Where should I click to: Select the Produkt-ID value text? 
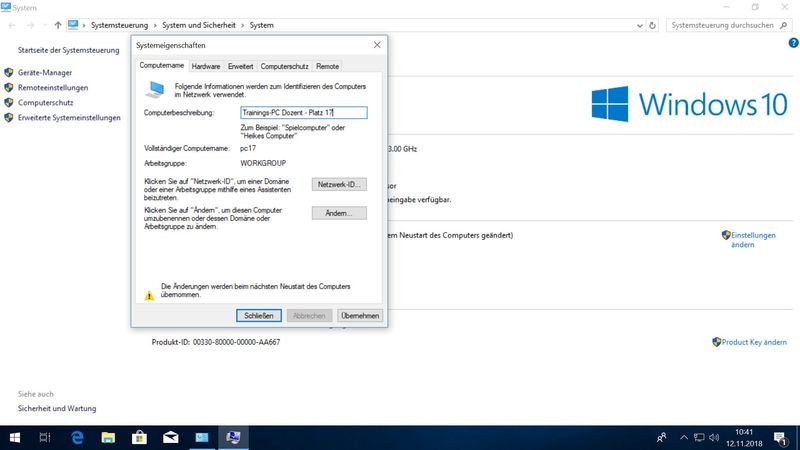236,342
